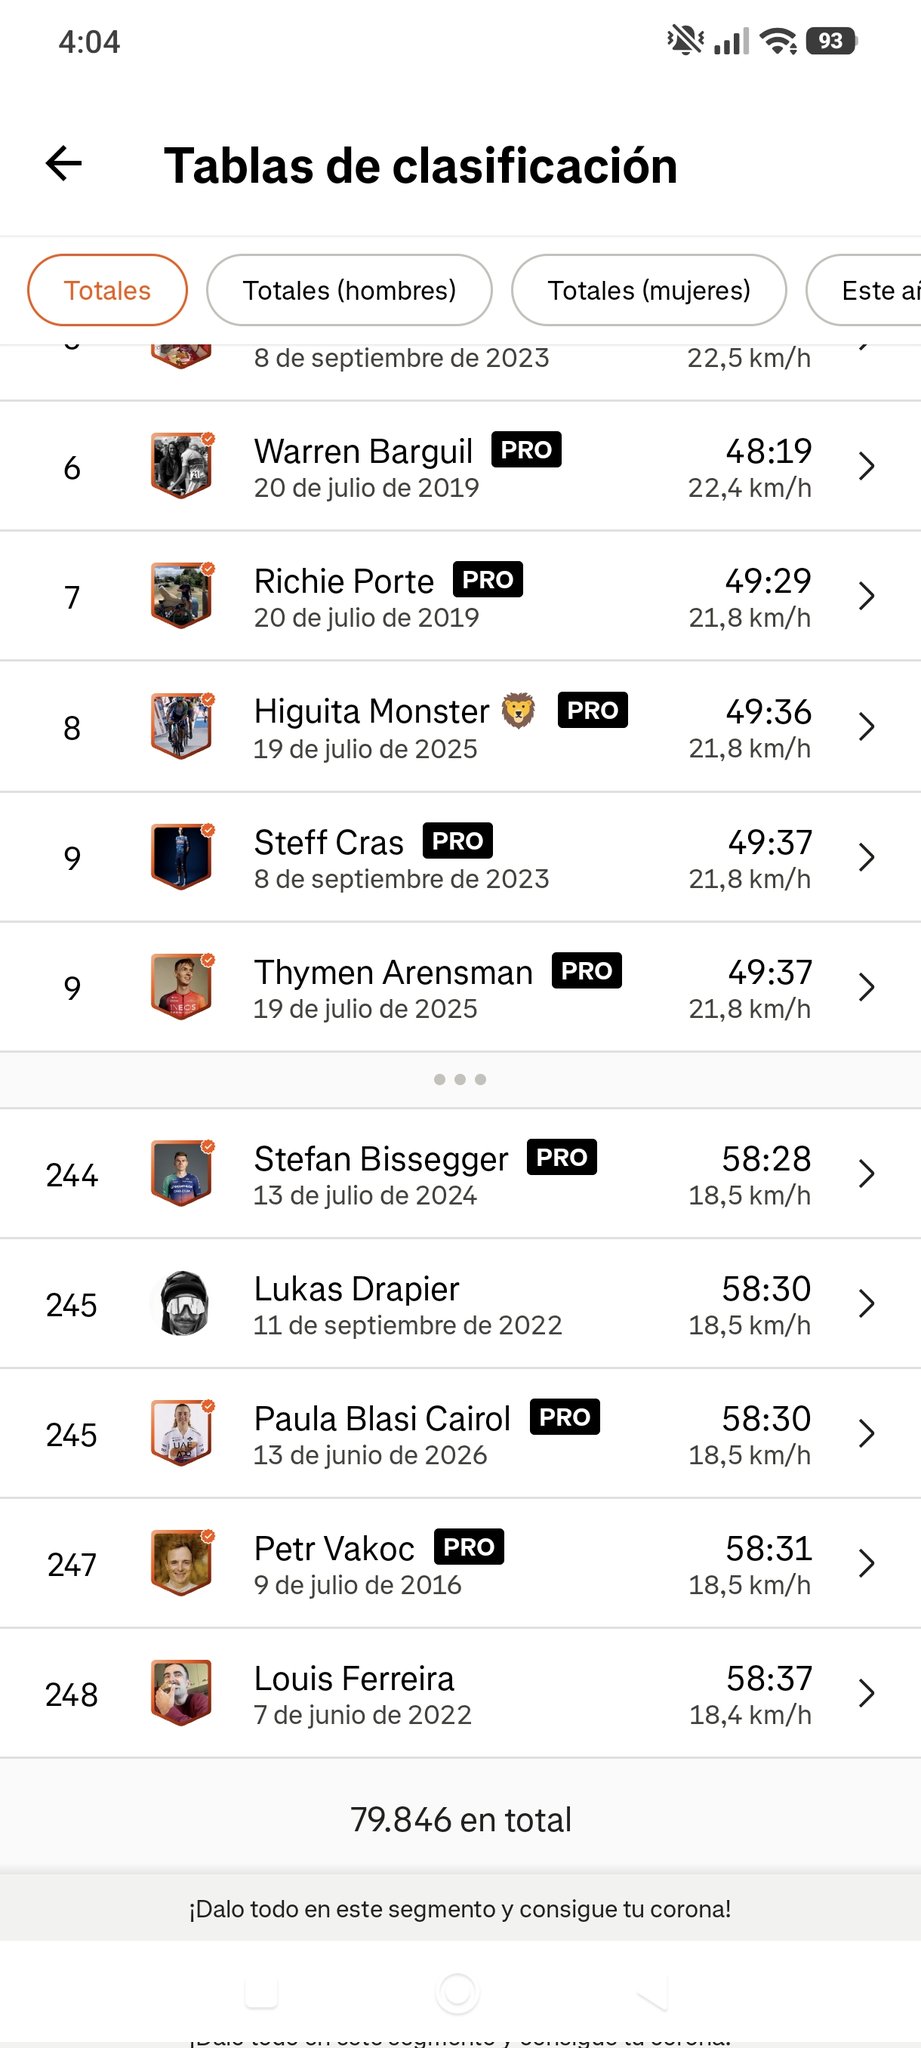Viewport: 921px width, 2048px height.
Task: Expand hidden ranks with three dots
Action: 460,1079
